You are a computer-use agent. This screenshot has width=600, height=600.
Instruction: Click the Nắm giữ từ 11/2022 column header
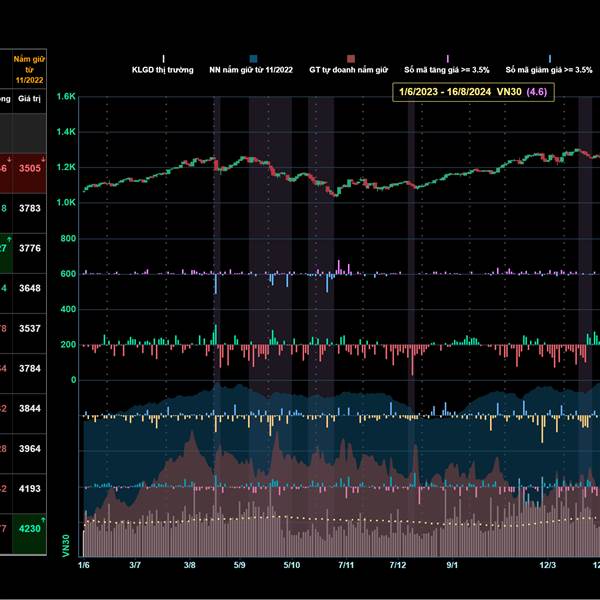point(29,70)
